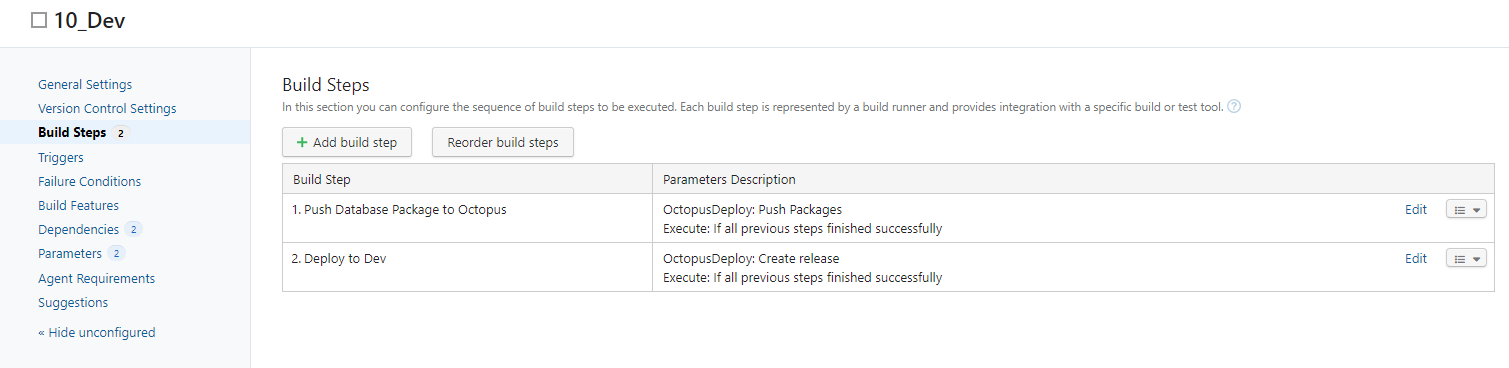Click the help question mark icon
The width and height of the screenshot is (1509, 368).
[1234, 107]
